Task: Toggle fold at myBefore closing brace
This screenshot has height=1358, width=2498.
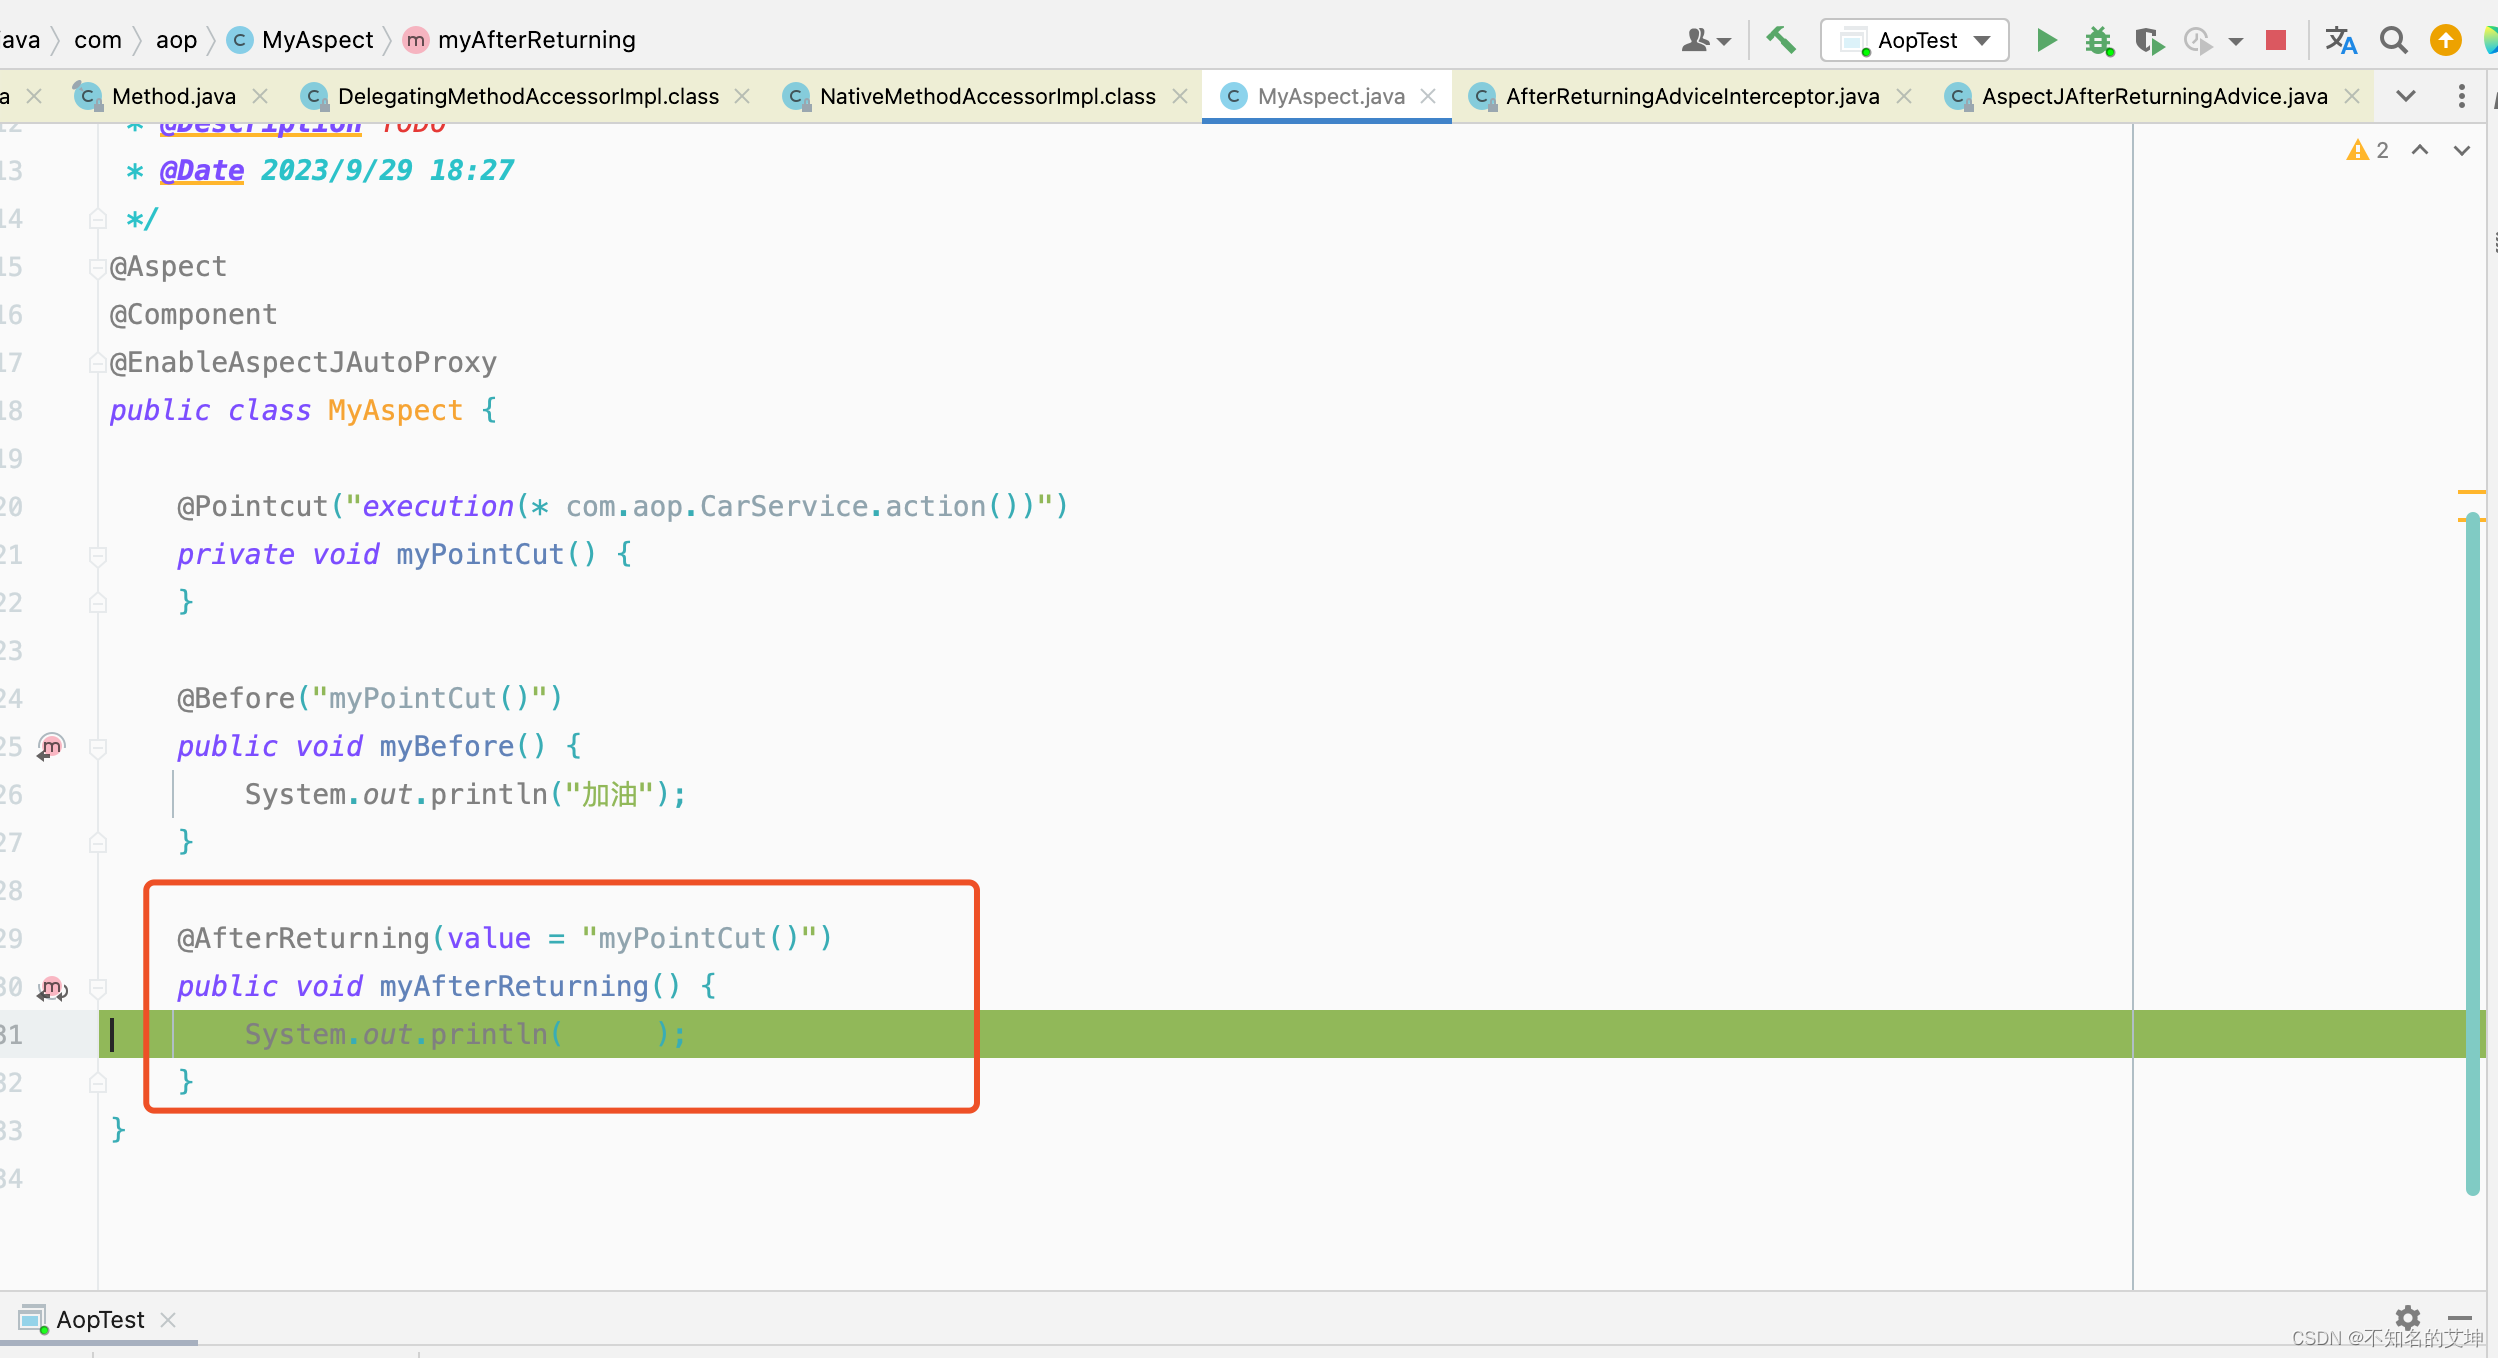Action: 98,843
